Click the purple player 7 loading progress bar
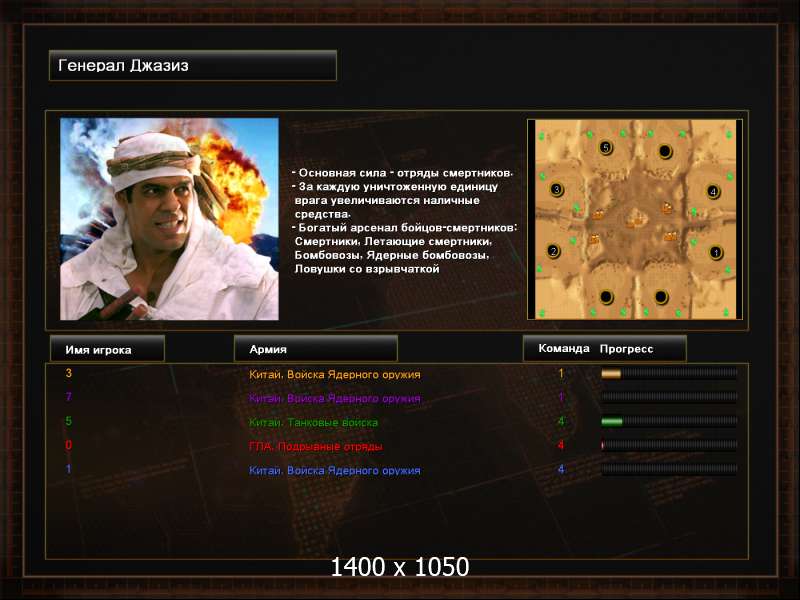The image size is (800, 600). (x=669, y=397)
